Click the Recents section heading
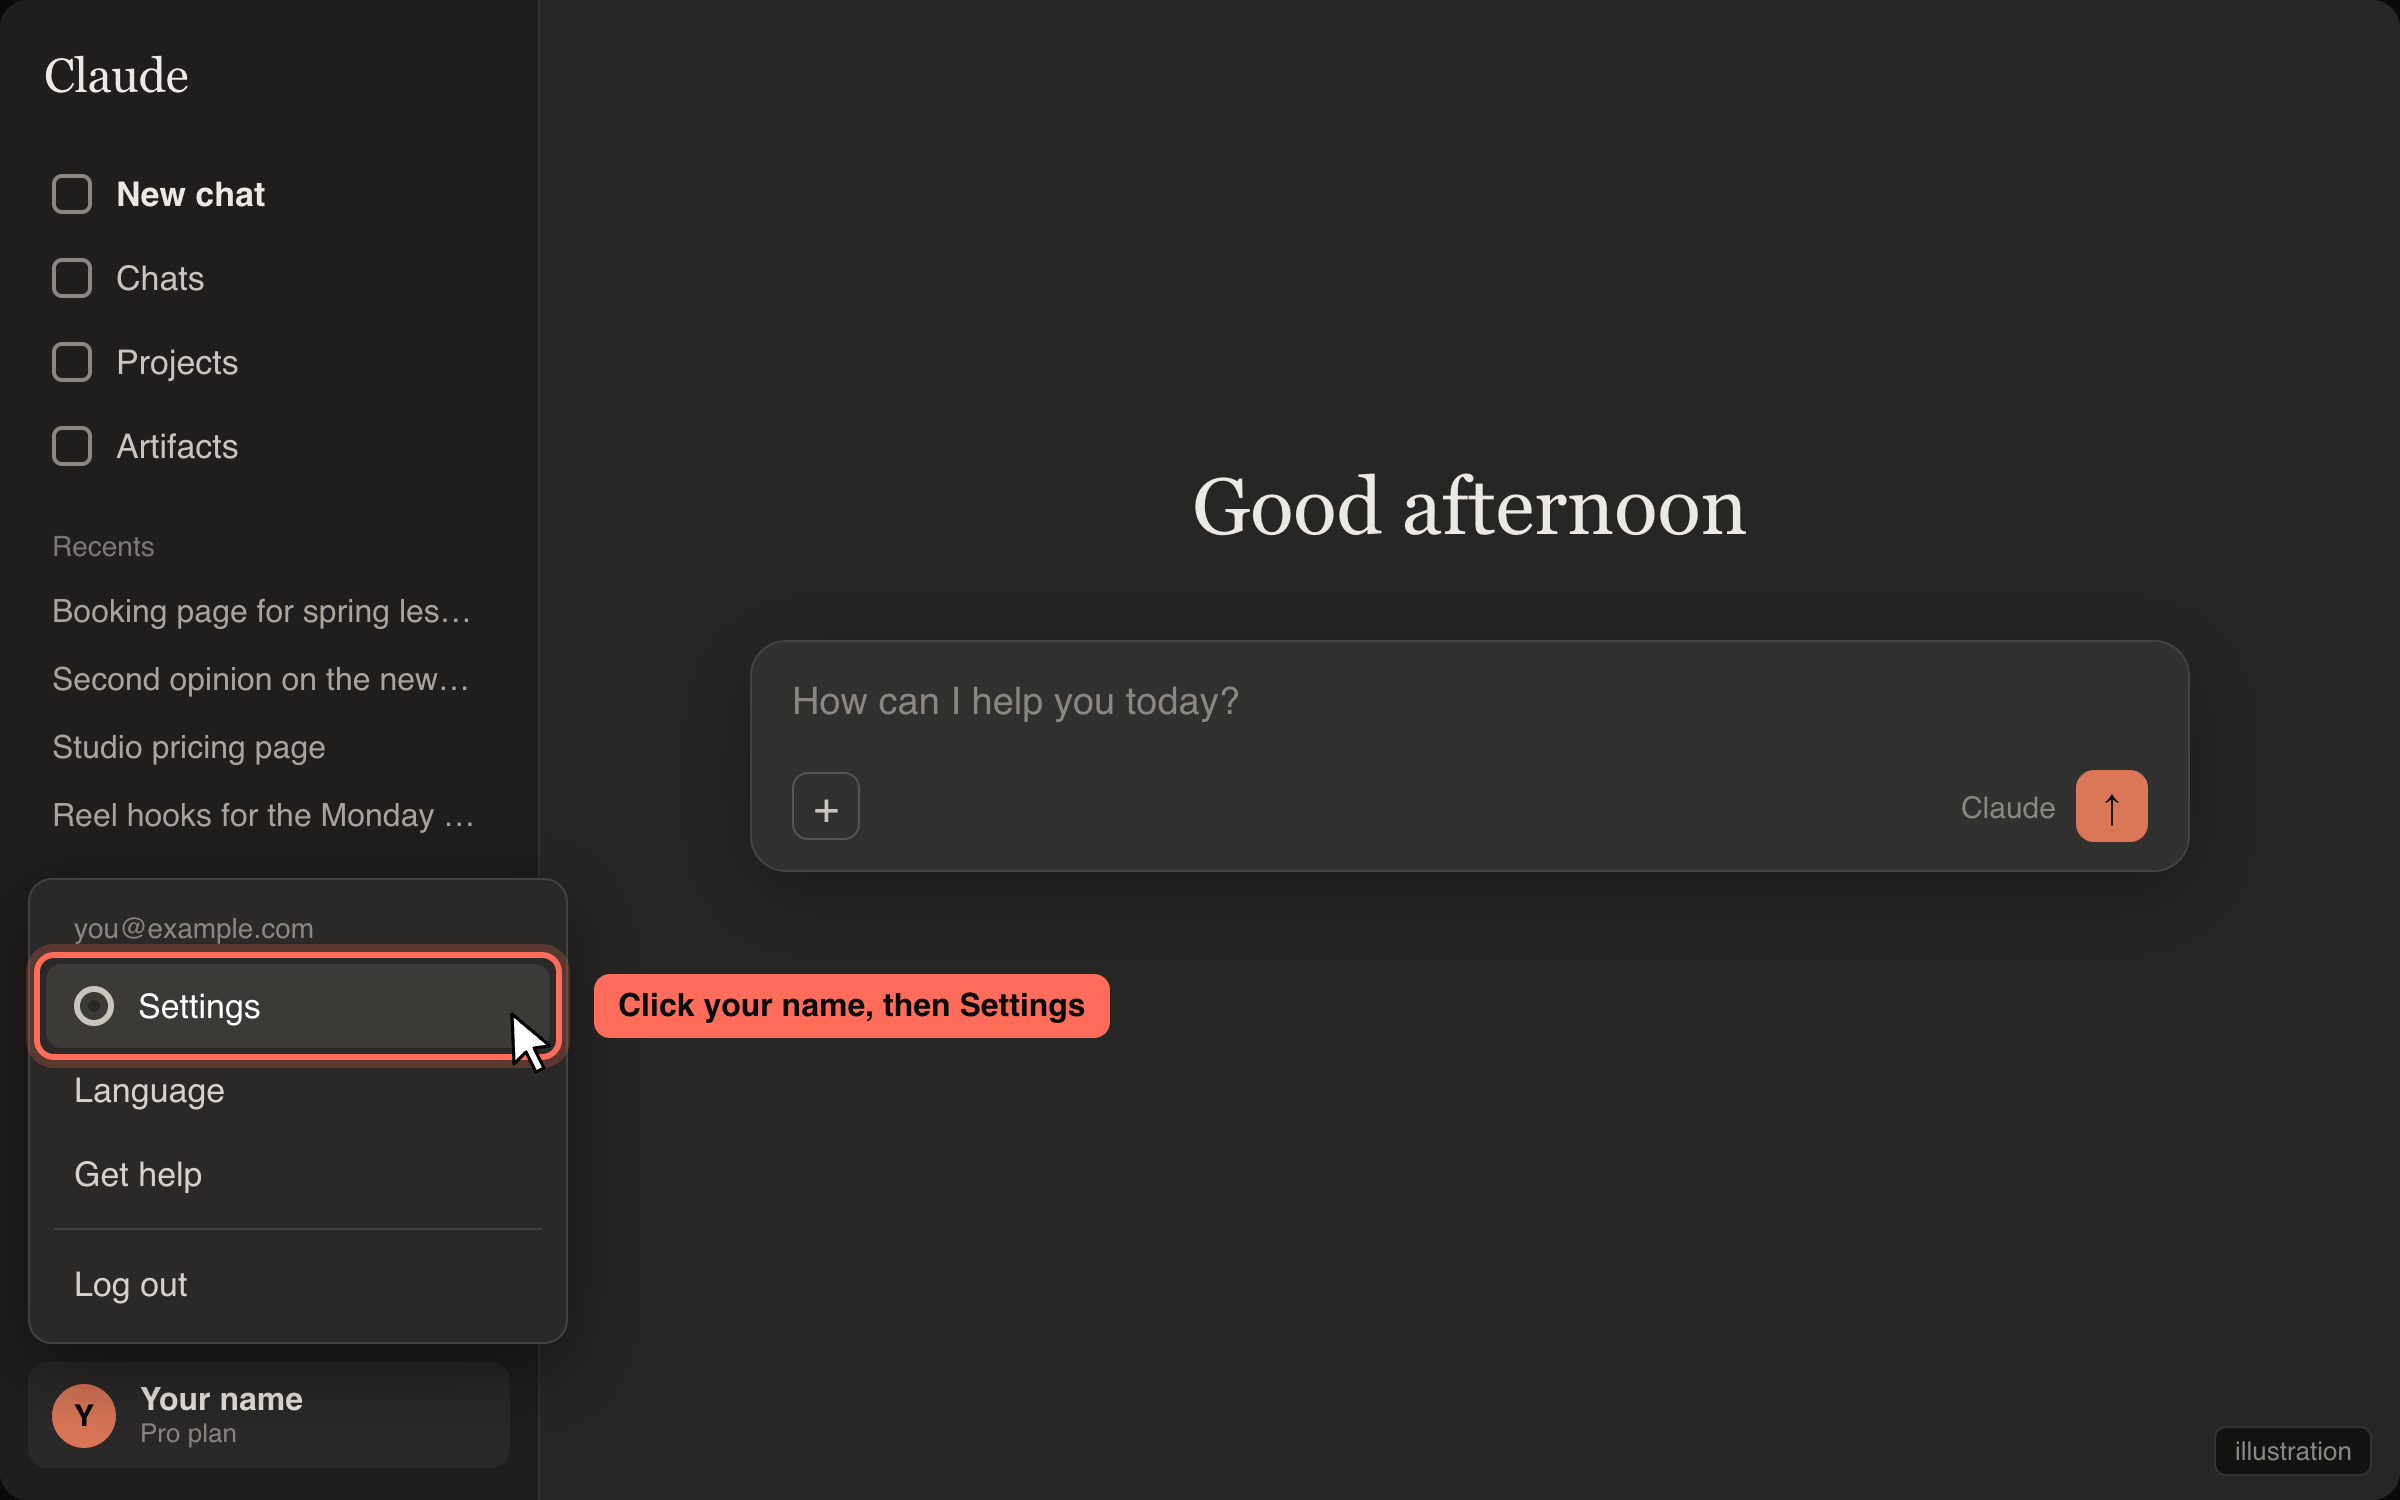This screenshot has height=1500, width=2400. click(103, 546)
